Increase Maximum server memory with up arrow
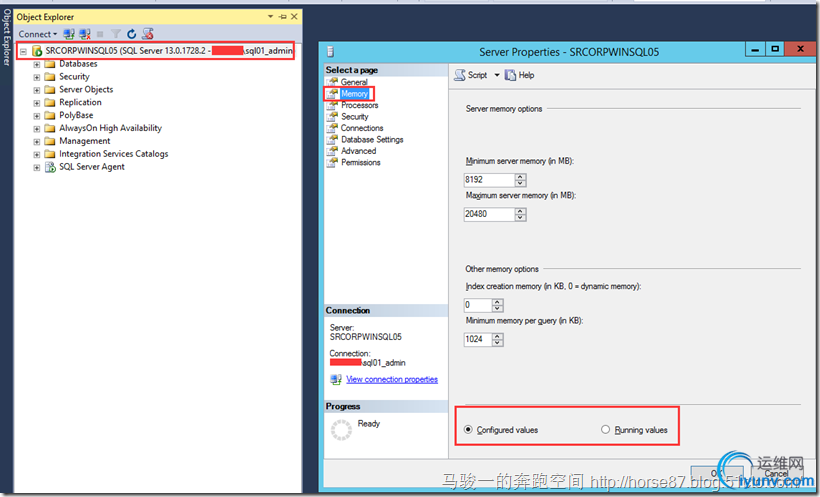The image size is (820, 497). (x=520, y=211)
